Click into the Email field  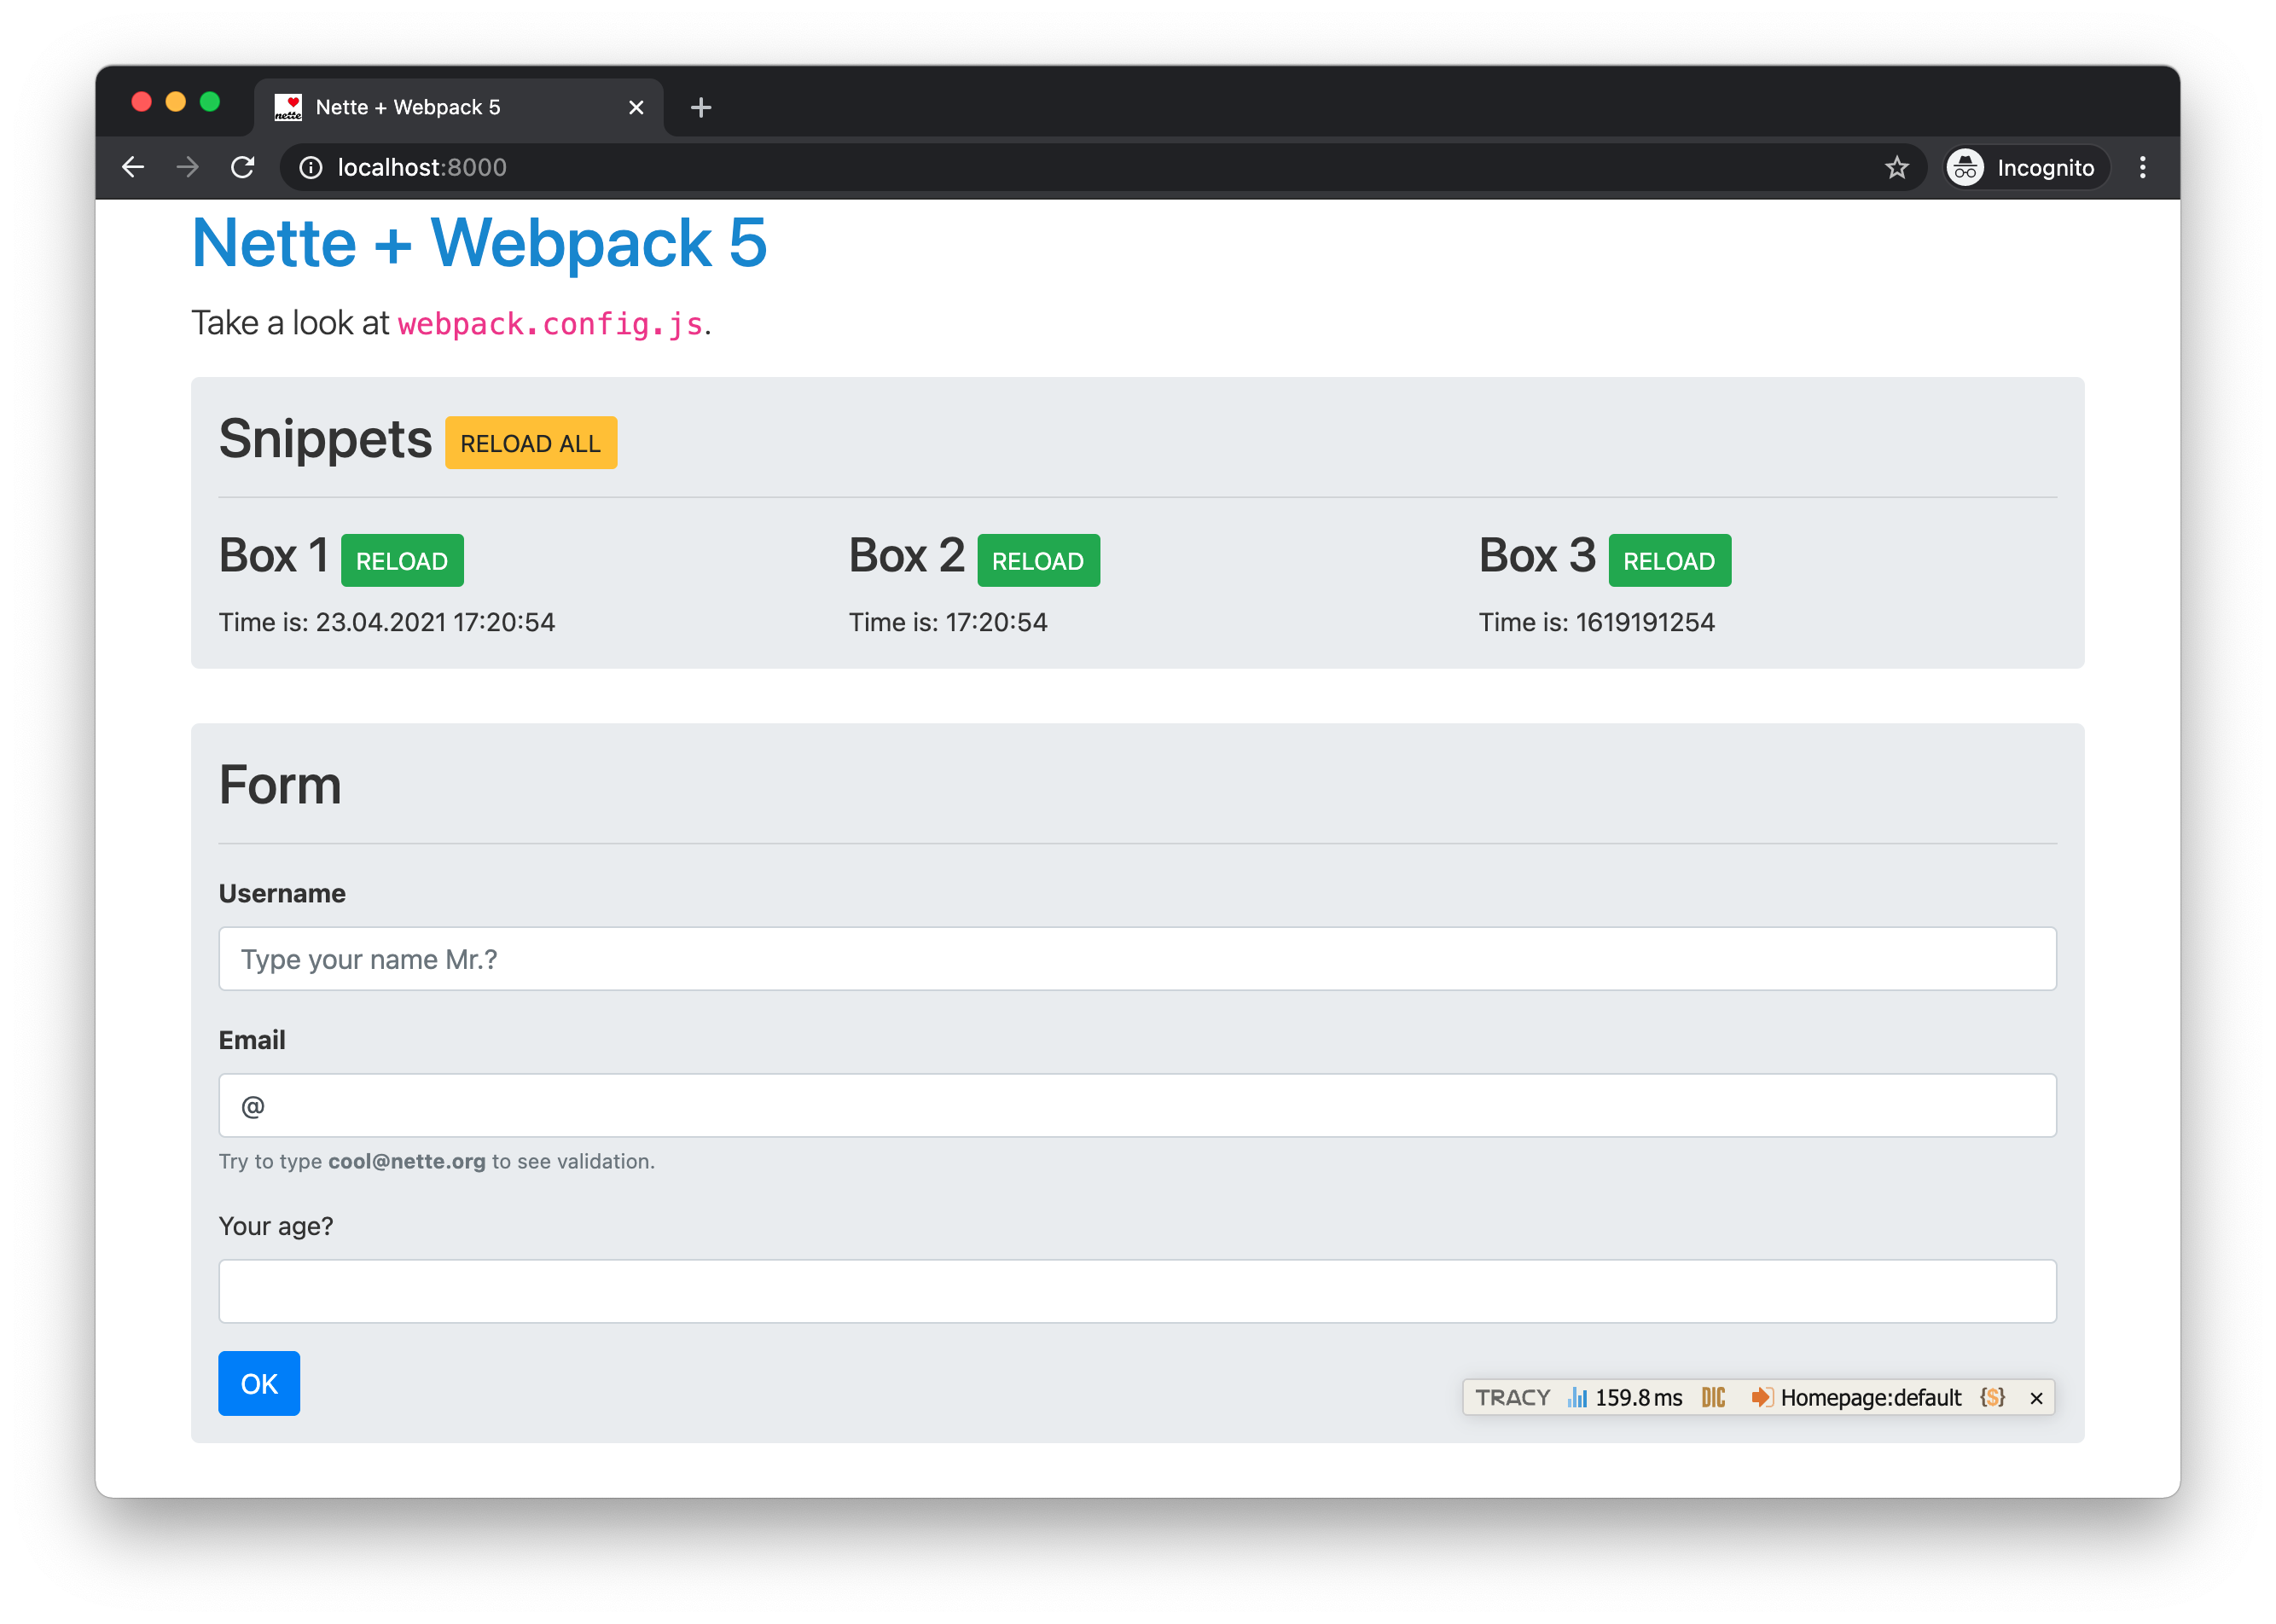(1137, 1105)
